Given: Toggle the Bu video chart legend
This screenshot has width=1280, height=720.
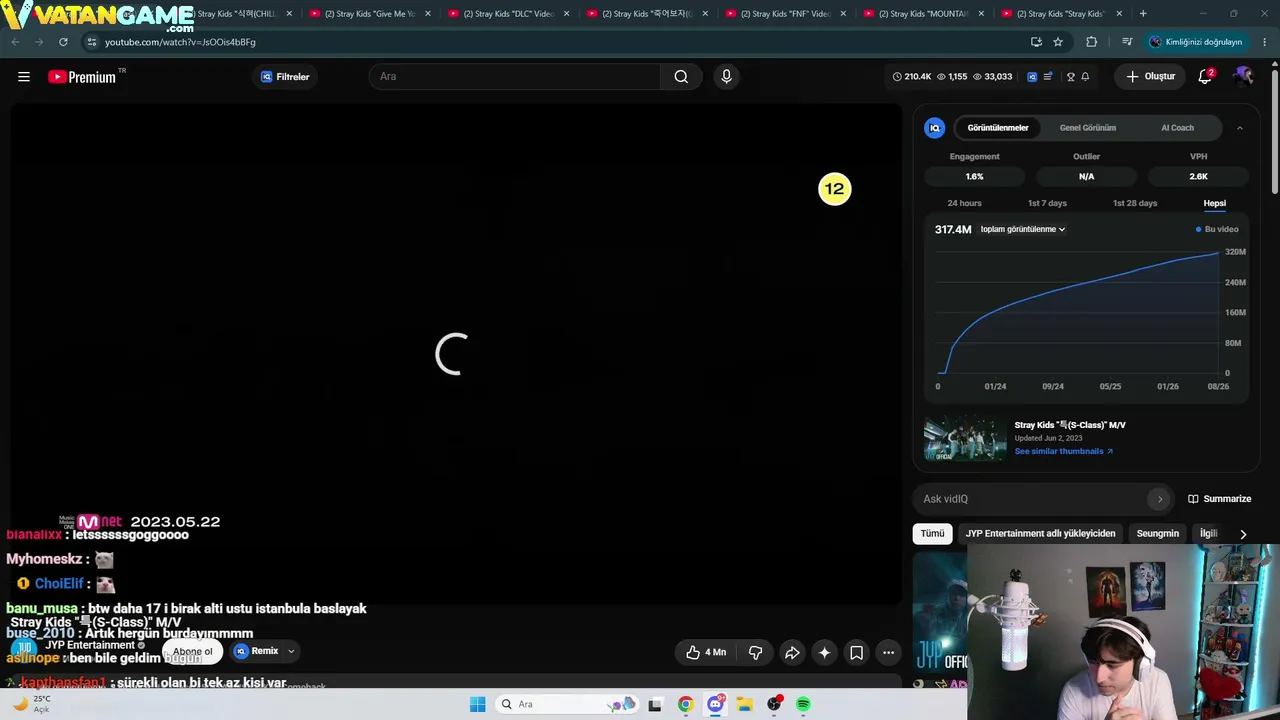Looking at the screenshot, I should coord(1217,229).
